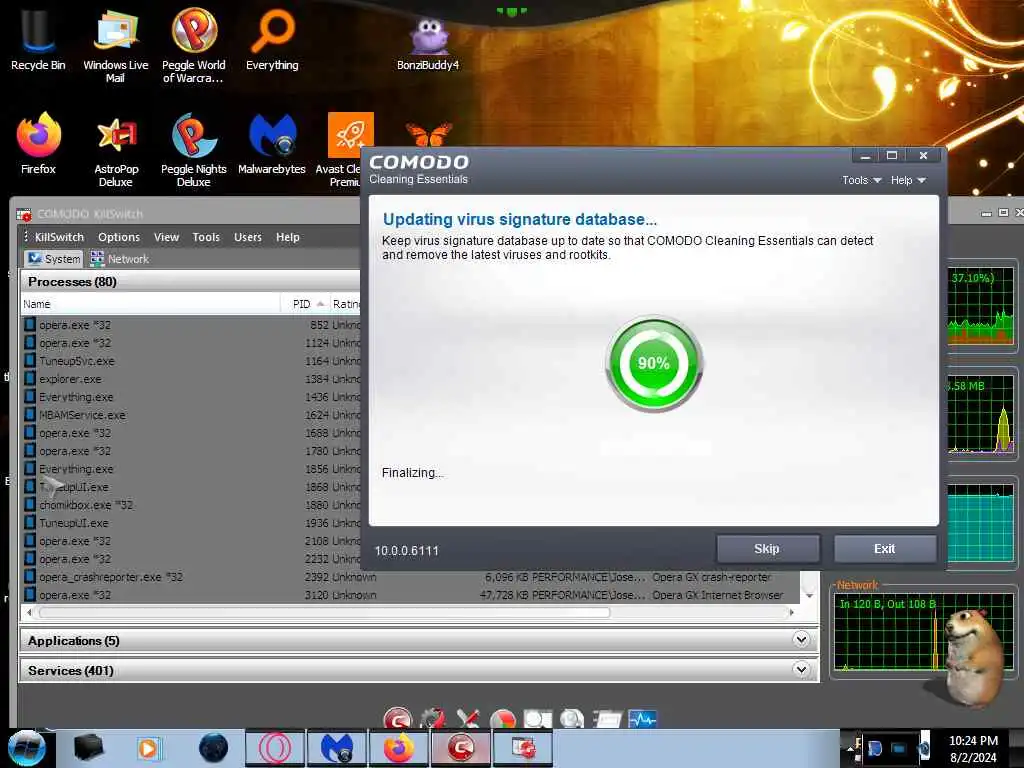The width and height of the screenshot is (1024, 768).
Task: Select the chomikbox.exe *32 process row
Action: click(x=191, y=505)
